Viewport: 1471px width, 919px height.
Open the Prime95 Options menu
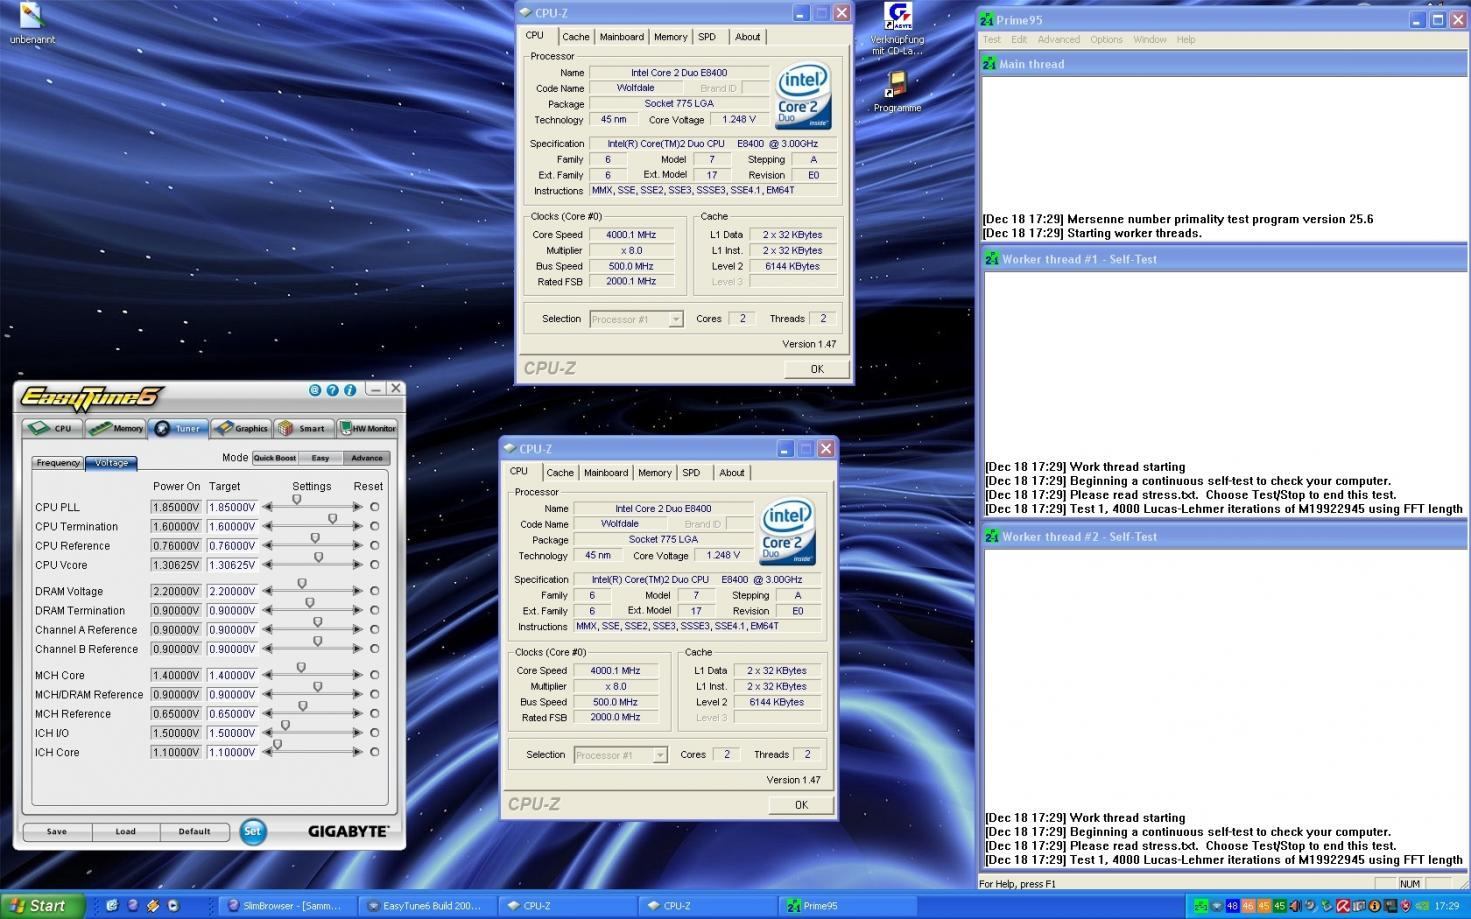click(x=1106, y=40)
